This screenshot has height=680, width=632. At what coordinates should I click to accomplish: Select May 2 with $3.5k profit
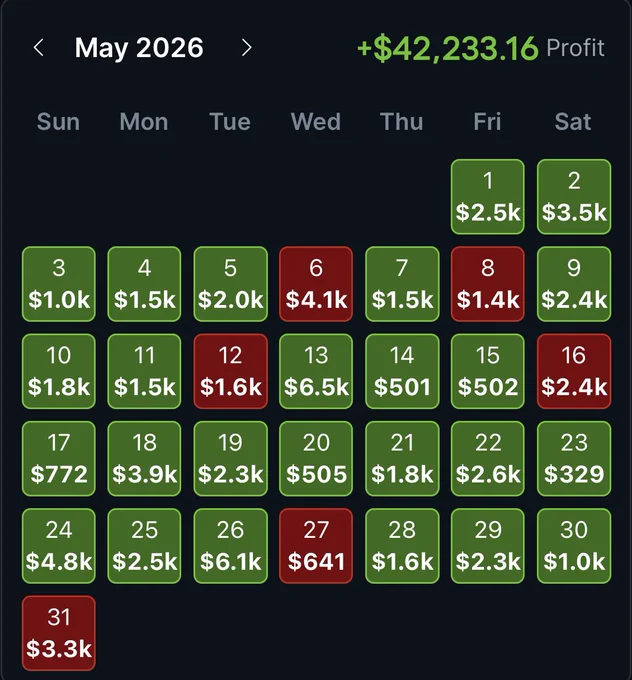tap(574, 197)
